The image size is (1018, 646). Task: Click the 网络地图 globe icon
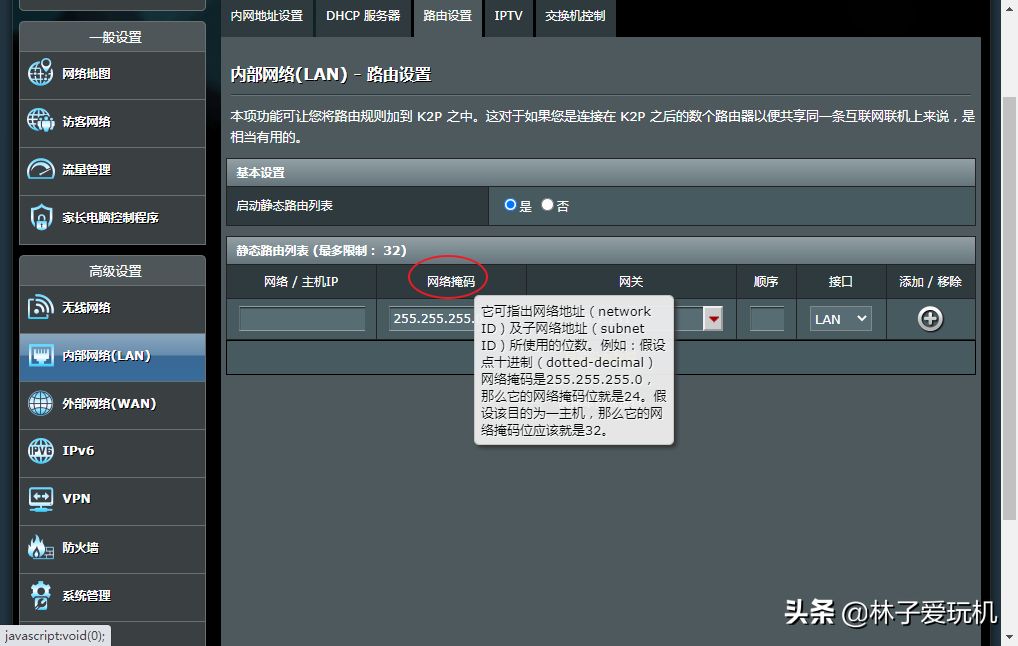click(41, 73)
